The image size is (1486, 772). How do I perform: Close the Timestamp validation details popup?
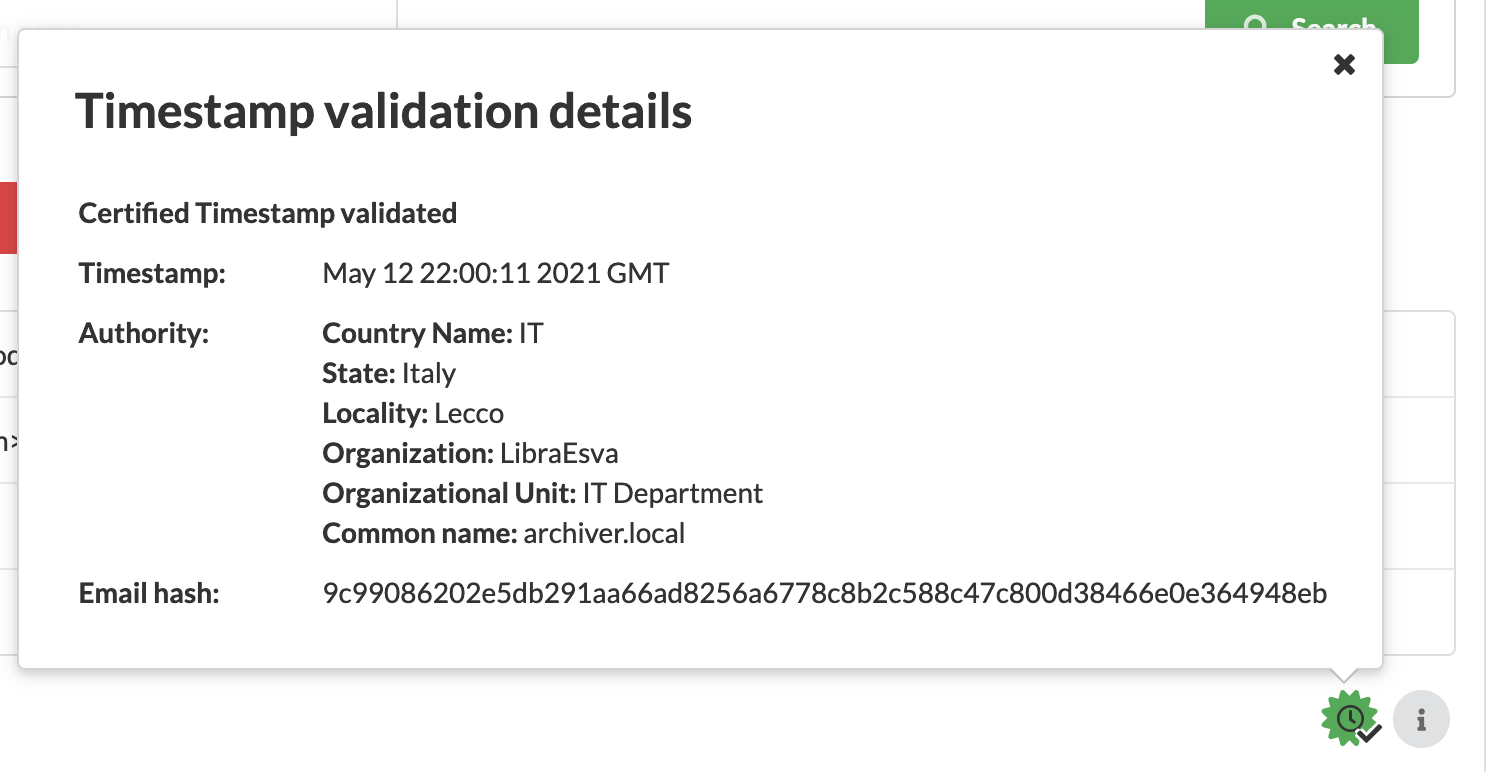[1345, 65]
